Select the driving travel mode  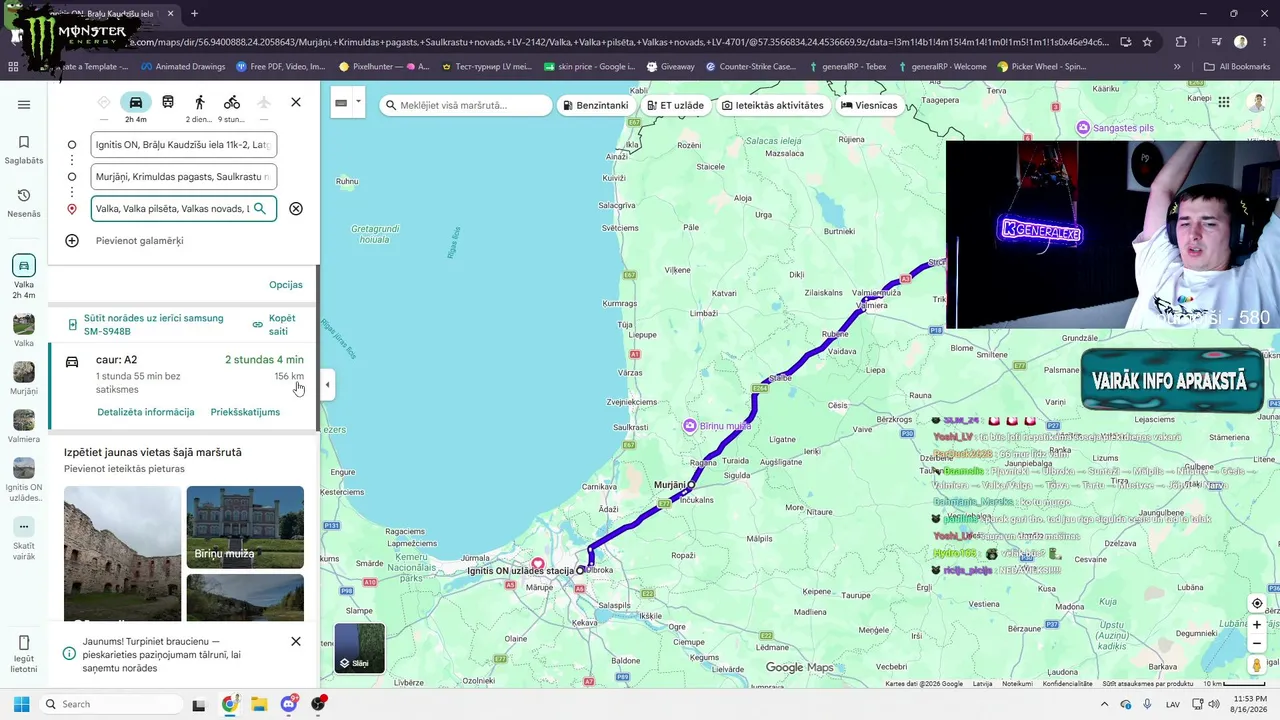136,103
